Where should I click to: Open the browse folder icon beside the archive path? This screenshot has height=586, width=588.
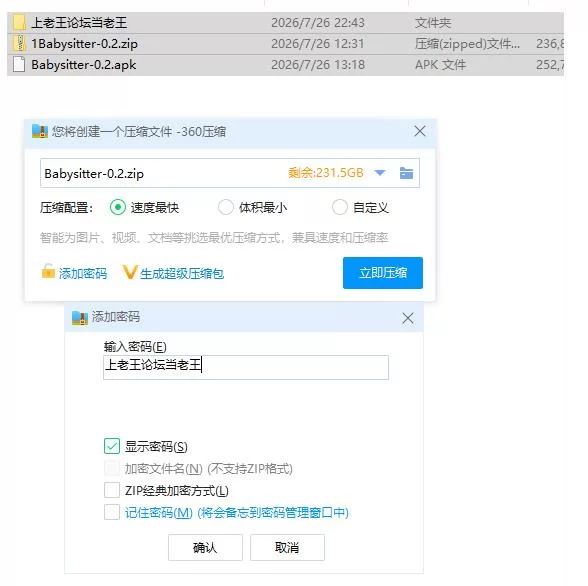[x=406, y=173]
